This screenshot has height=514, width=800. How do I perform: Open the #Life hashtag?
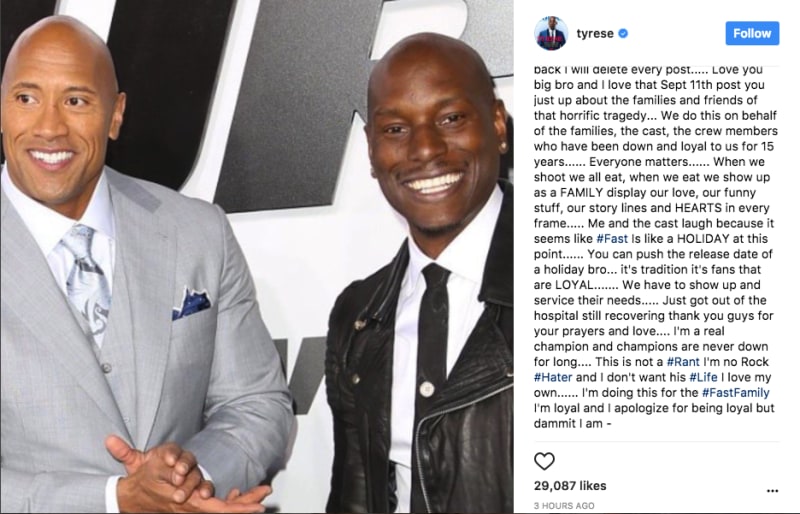click(703, 377)
